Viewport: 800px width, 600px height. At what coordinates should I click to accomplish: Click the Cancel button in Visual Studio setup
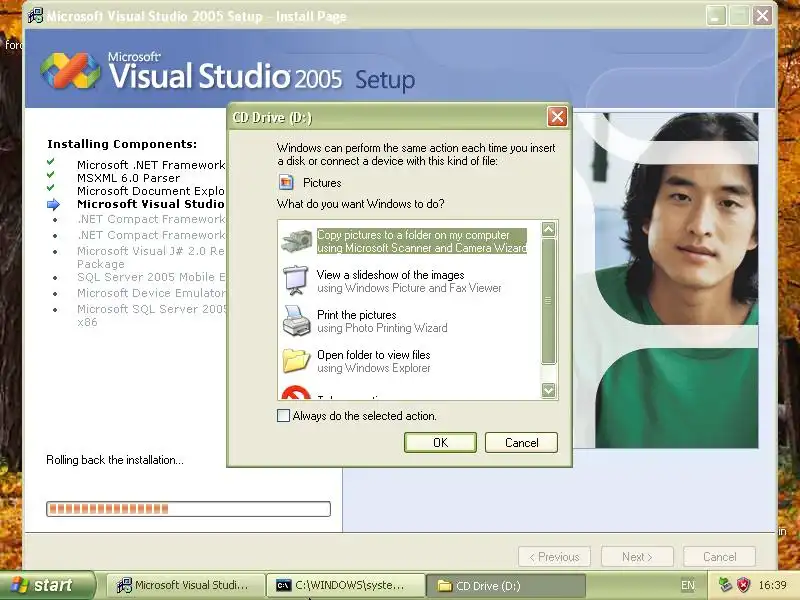(719, 557)
